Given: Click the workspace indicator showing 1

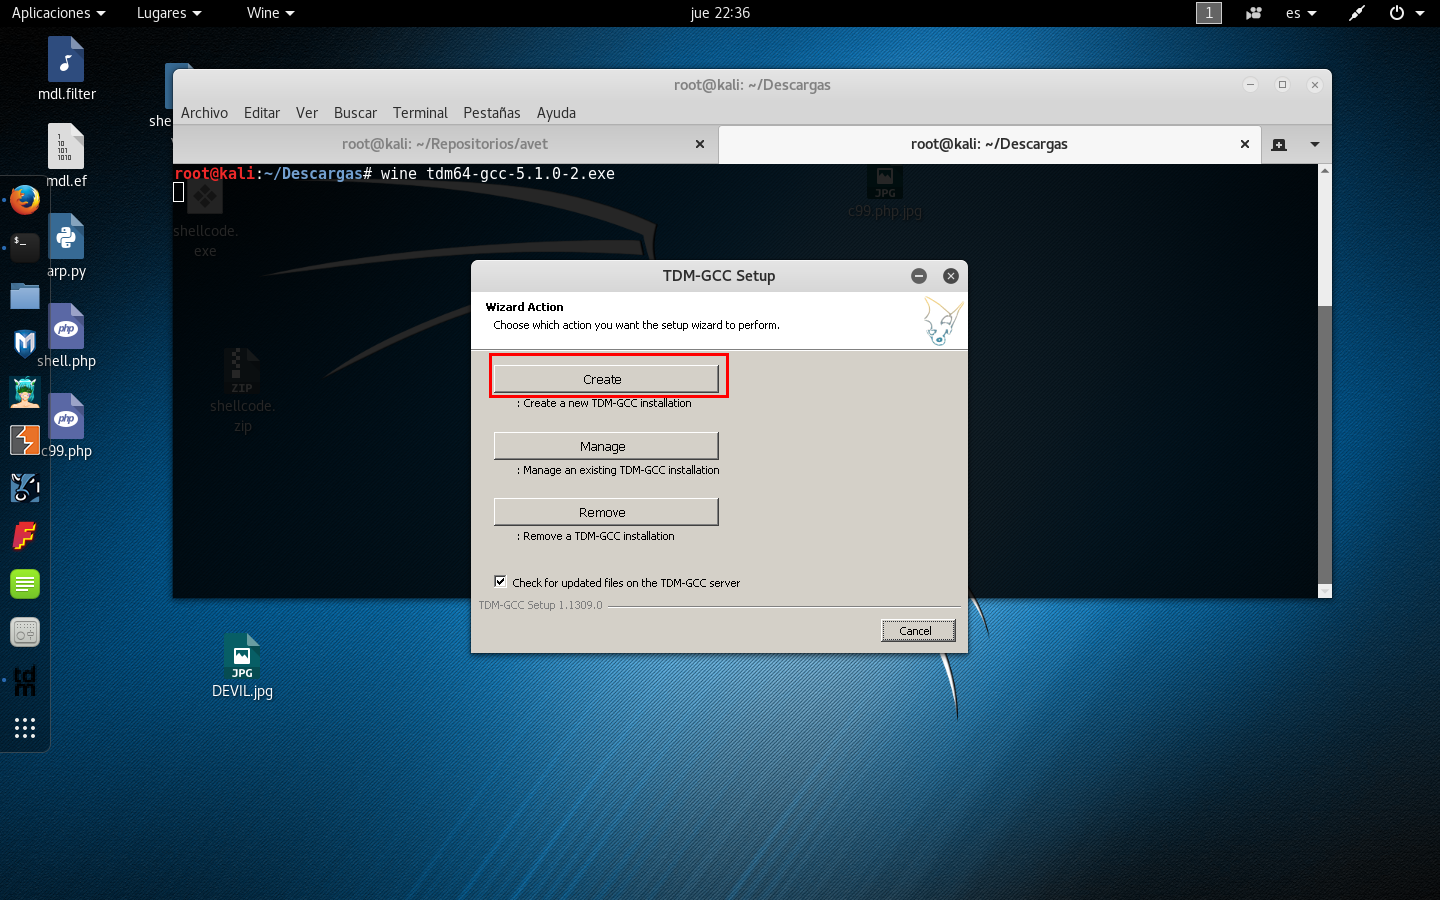Looking at the screenshot, I should pyautogui.click(x=1208, y=13).
